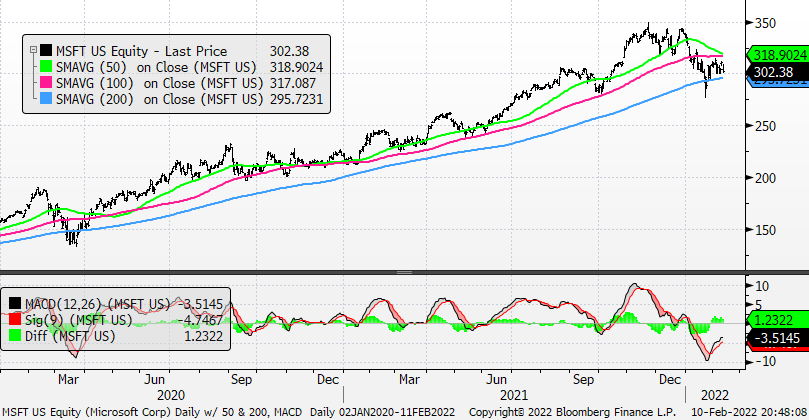Click the 2022 year label on the time axis
809x420 pixels.
point(715,396)
